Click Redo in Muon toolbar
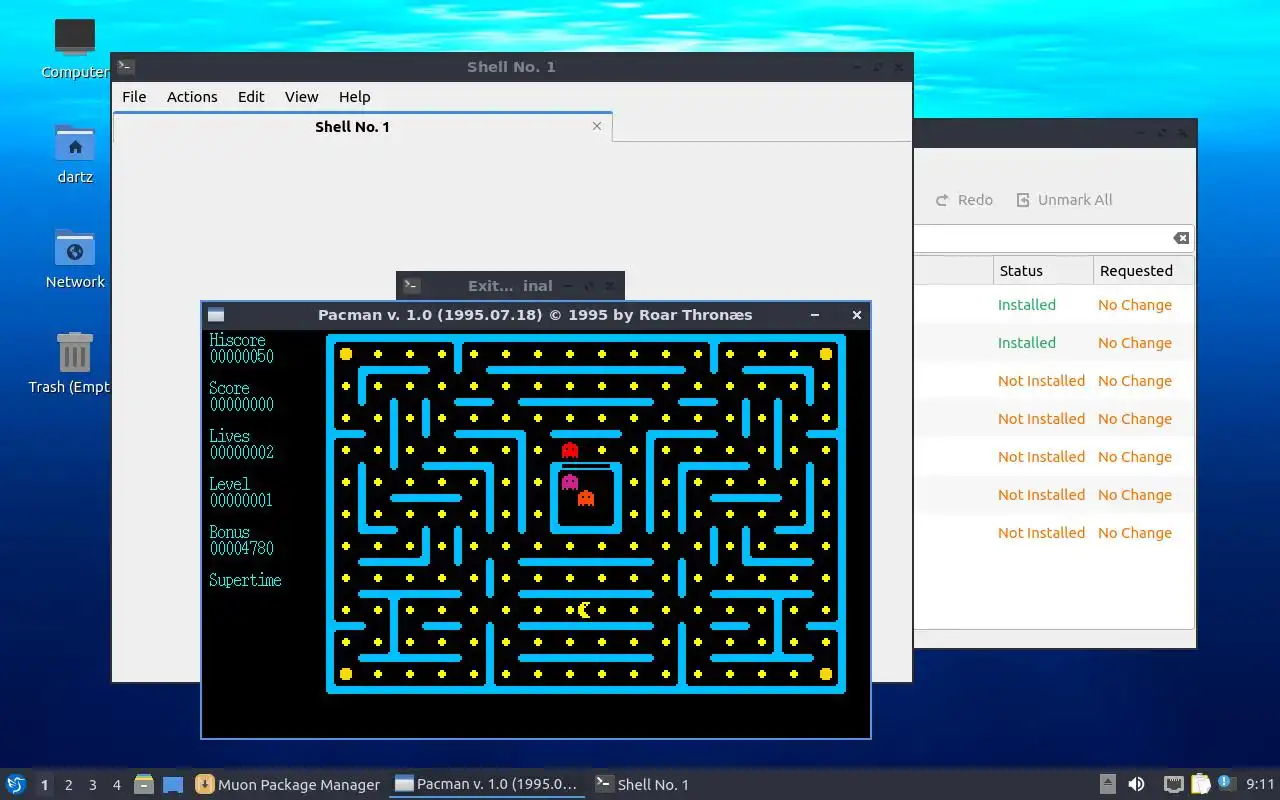Viewport: 1280px width, 800px height. tap(964, 200)
